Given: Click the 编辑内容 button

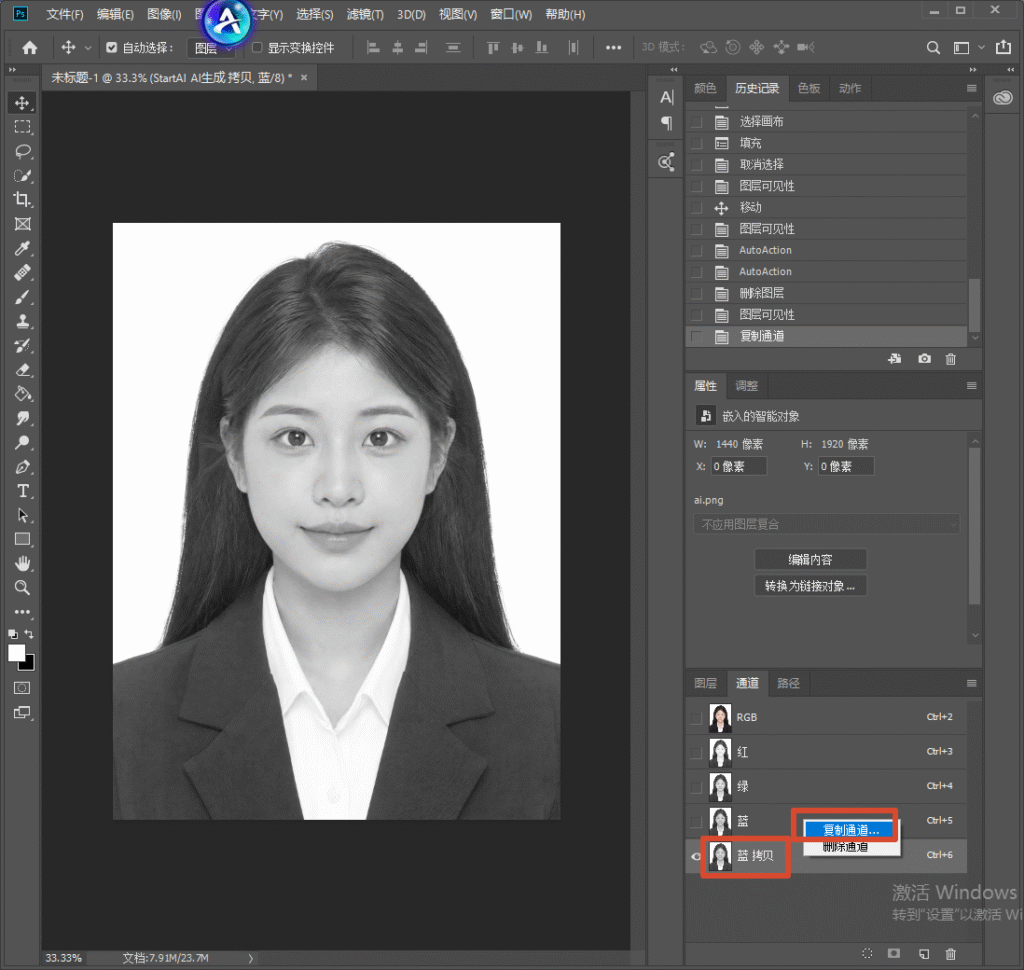Looking at the screenshot, I should [810, 560].
